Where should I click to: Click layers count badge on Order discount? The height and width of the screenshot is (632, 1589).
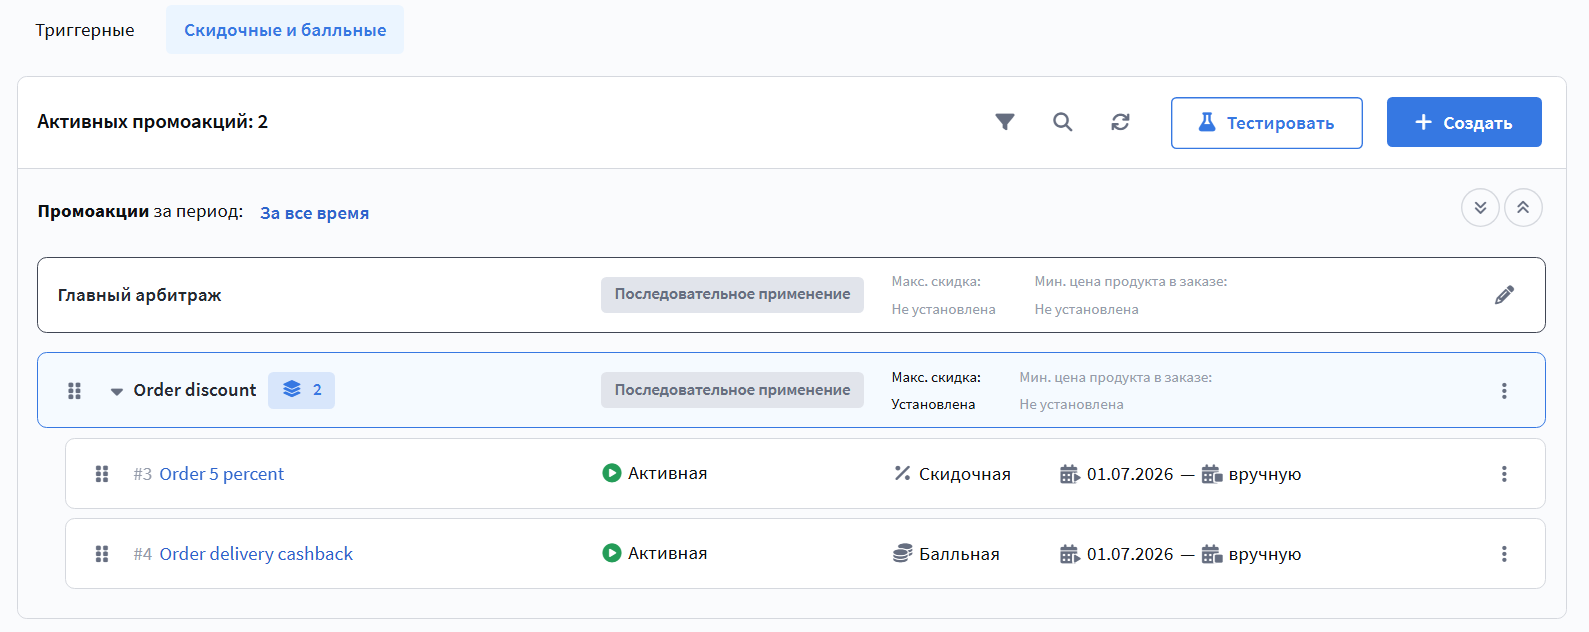coord(301,390)
